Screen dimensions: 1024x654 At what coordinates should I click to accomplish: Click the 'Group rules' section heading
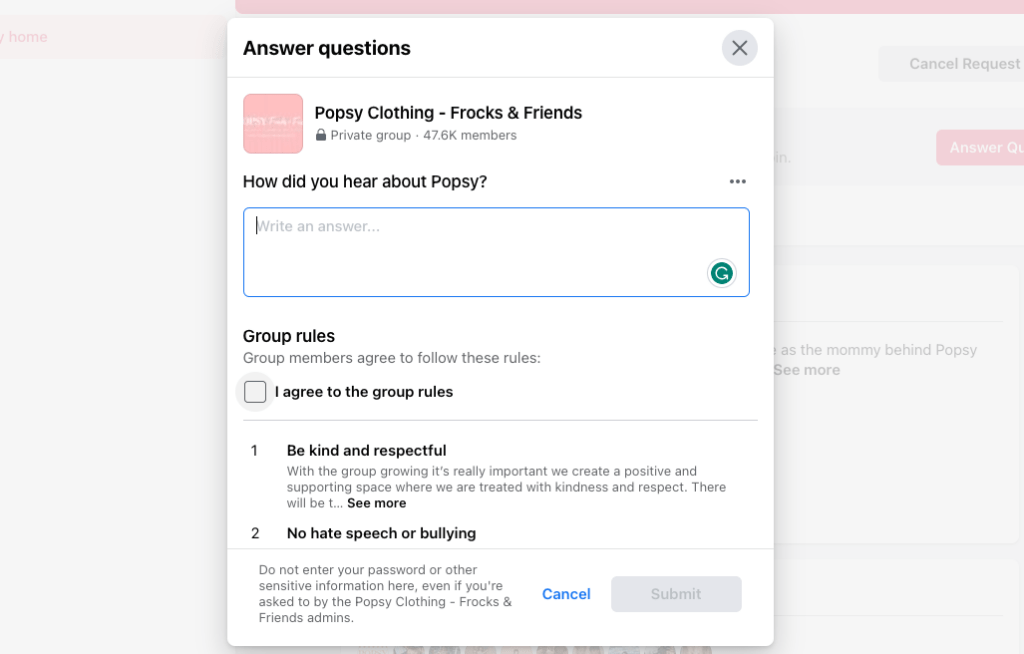coord(289,336)
